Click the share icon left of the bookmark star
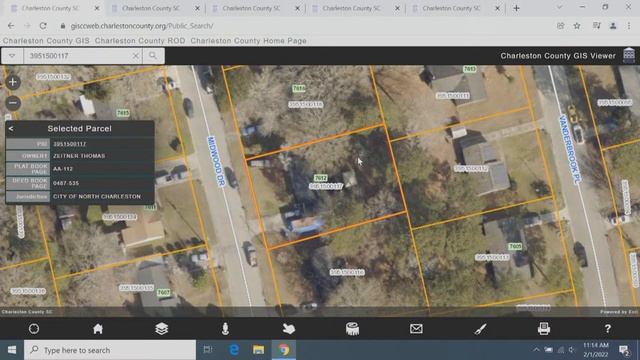The height and width of the screenshot is (360, 640). click(x=560, y=26)
